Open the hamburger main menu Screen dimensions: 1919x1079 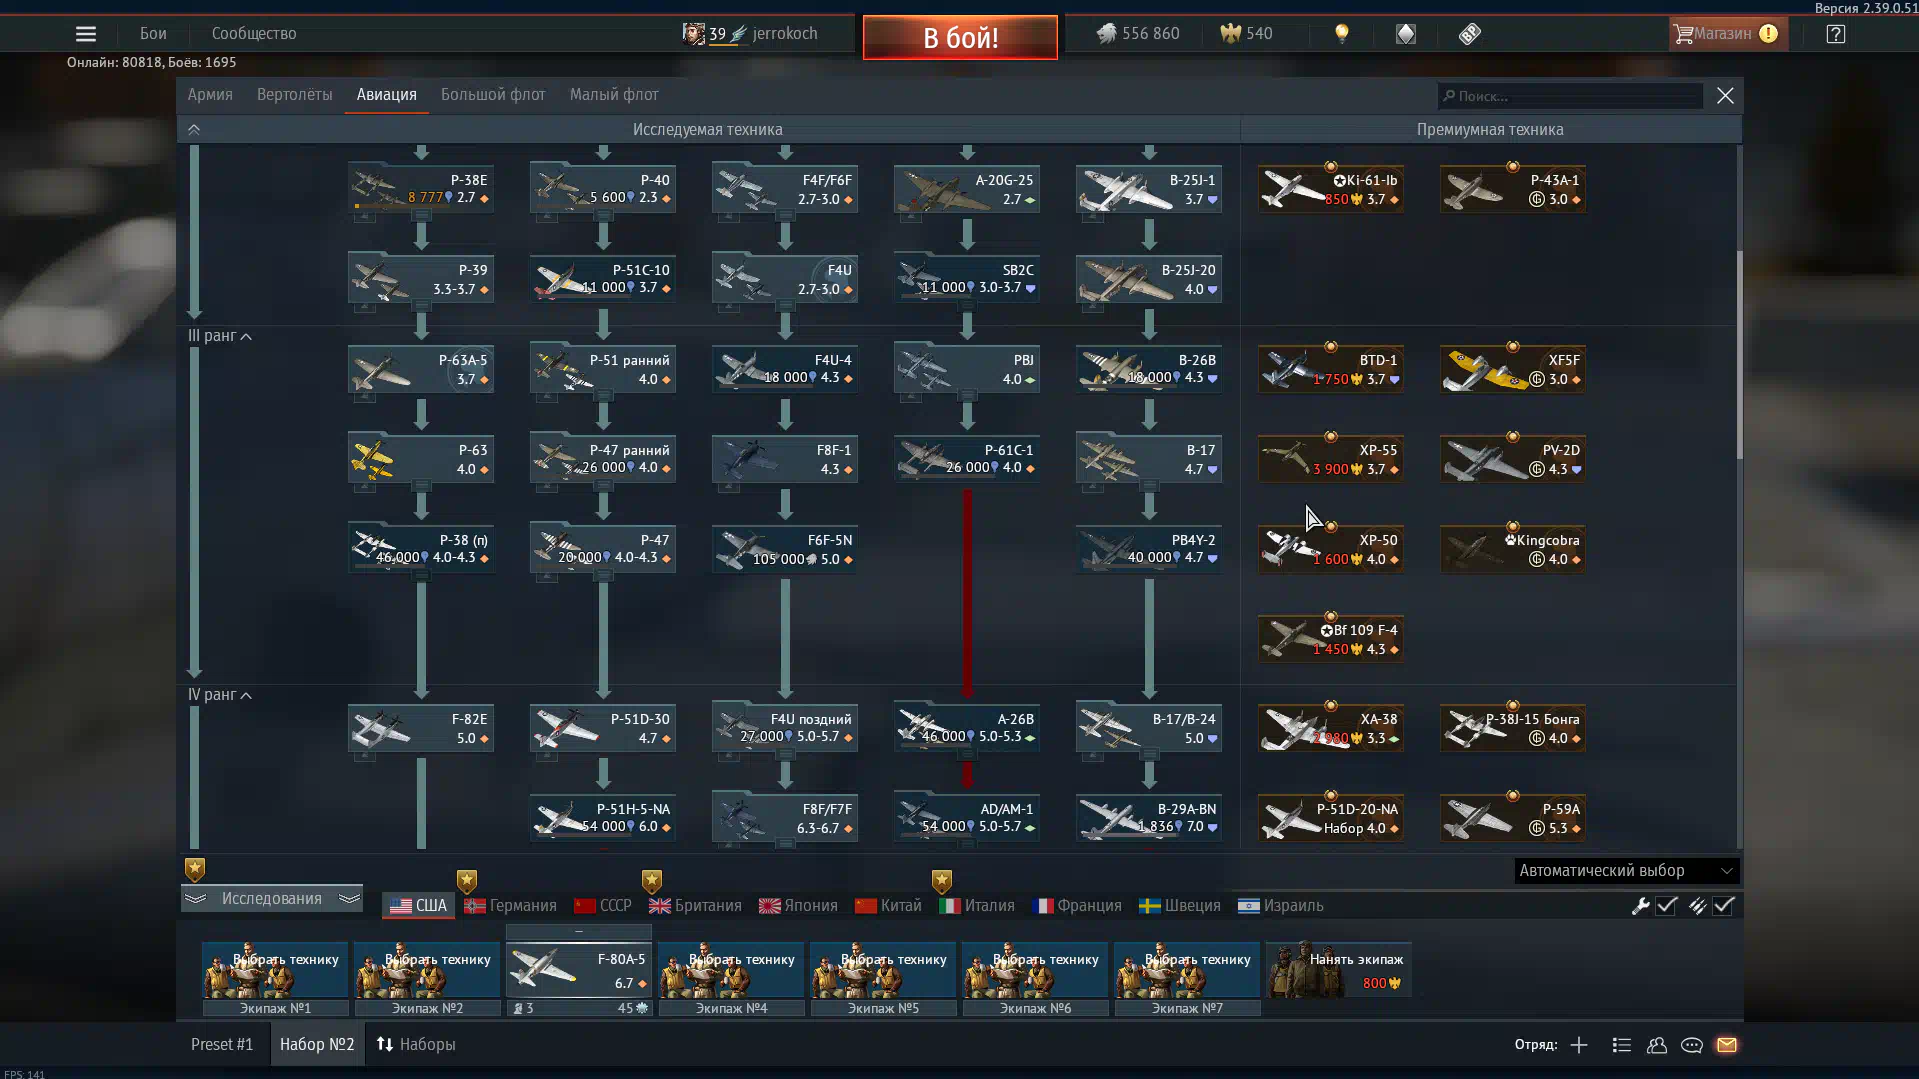(86, 34)
